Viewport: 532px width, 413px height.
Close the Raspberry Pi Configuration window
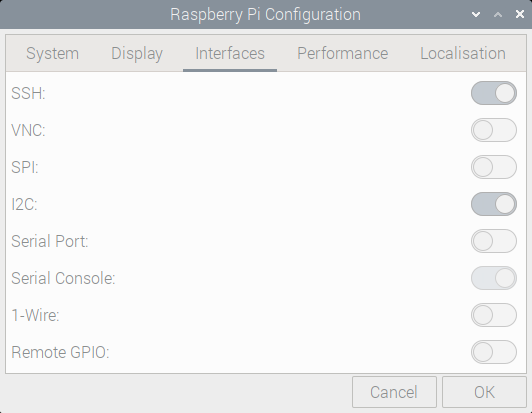click(520, 14)
